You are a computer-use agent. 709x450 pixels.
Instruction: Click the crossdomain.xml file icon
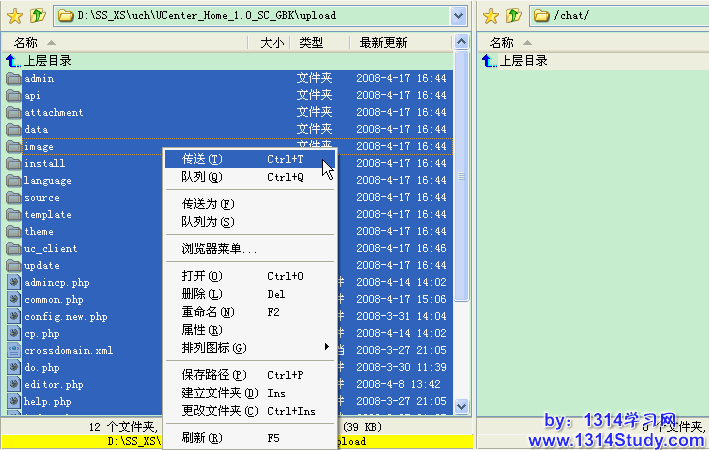[13, 351]
